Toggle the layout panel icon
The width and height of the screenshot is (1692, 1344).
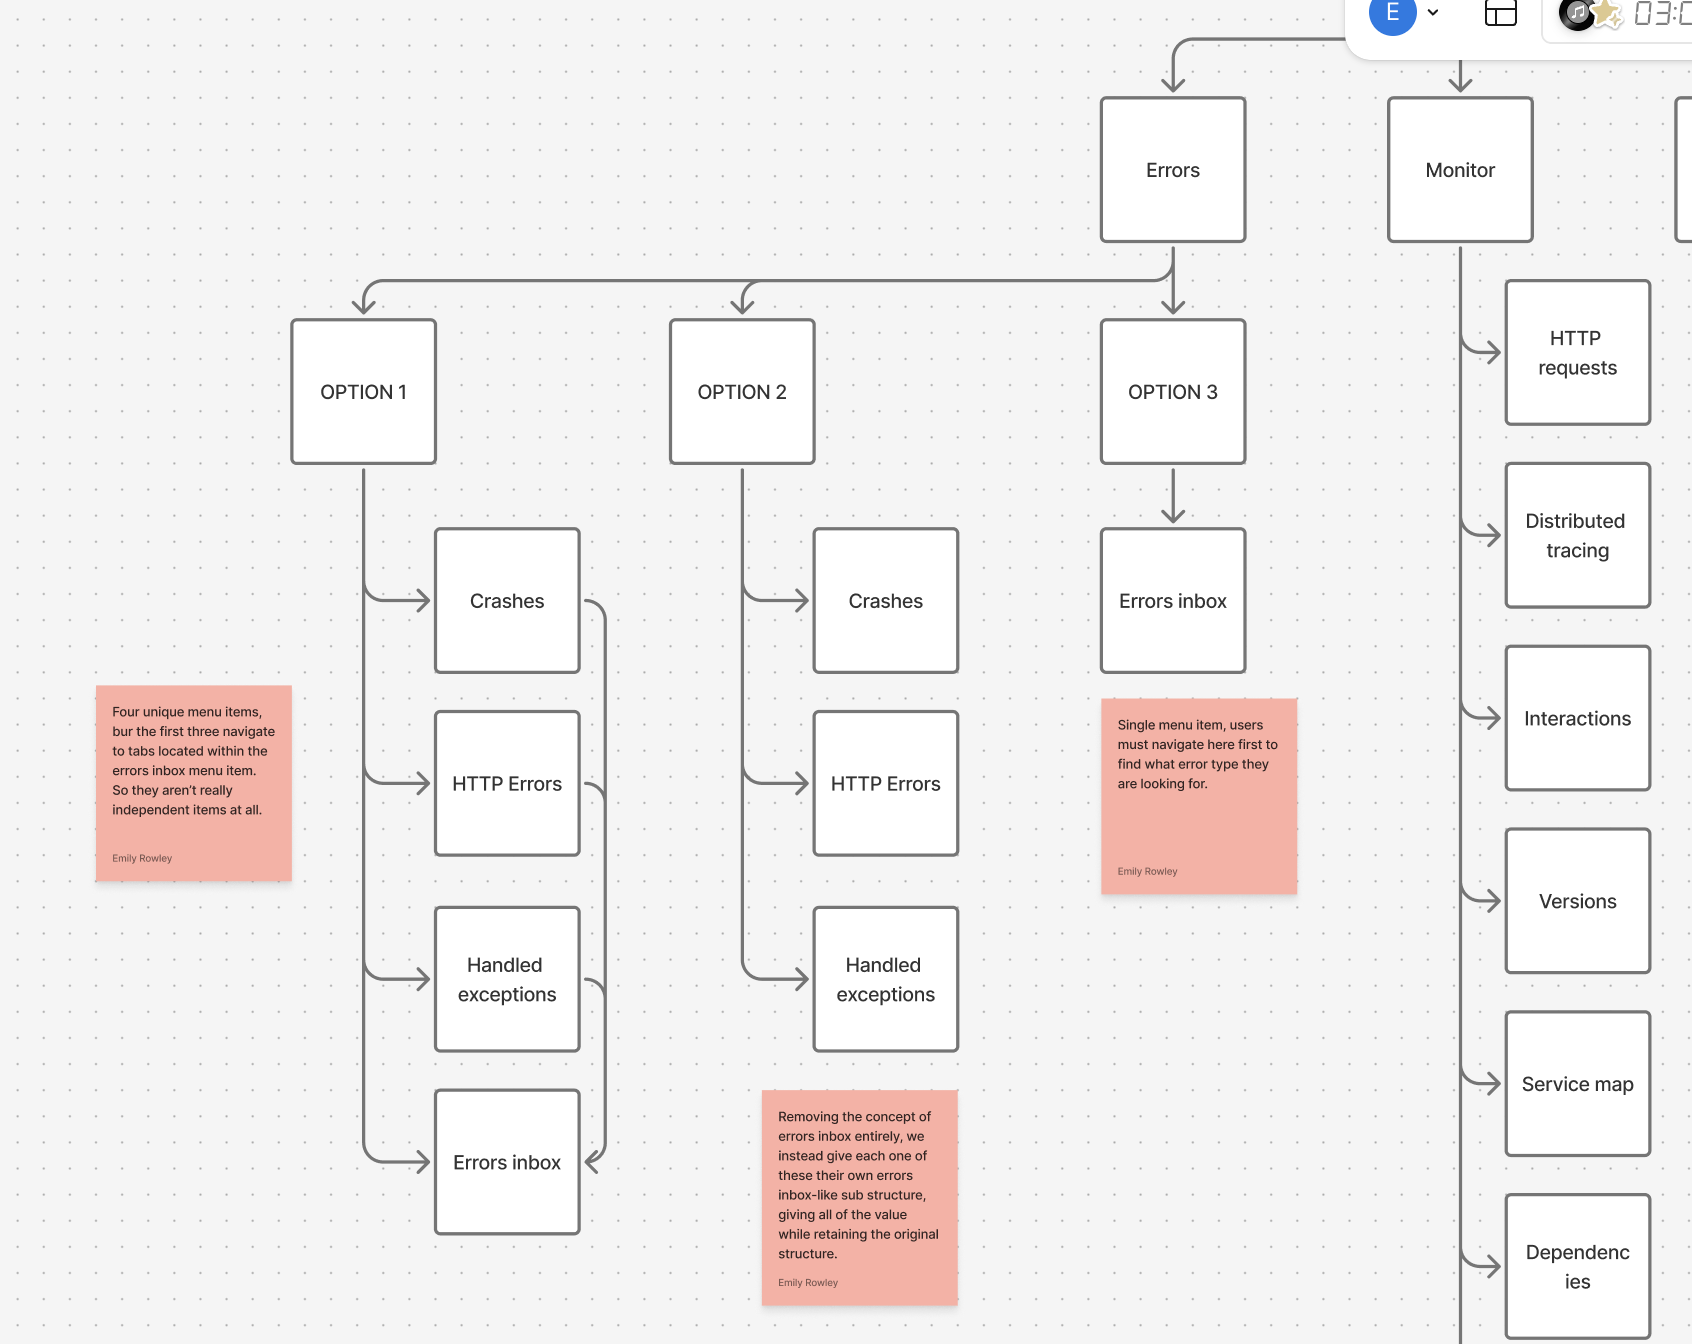point(1501,13)
